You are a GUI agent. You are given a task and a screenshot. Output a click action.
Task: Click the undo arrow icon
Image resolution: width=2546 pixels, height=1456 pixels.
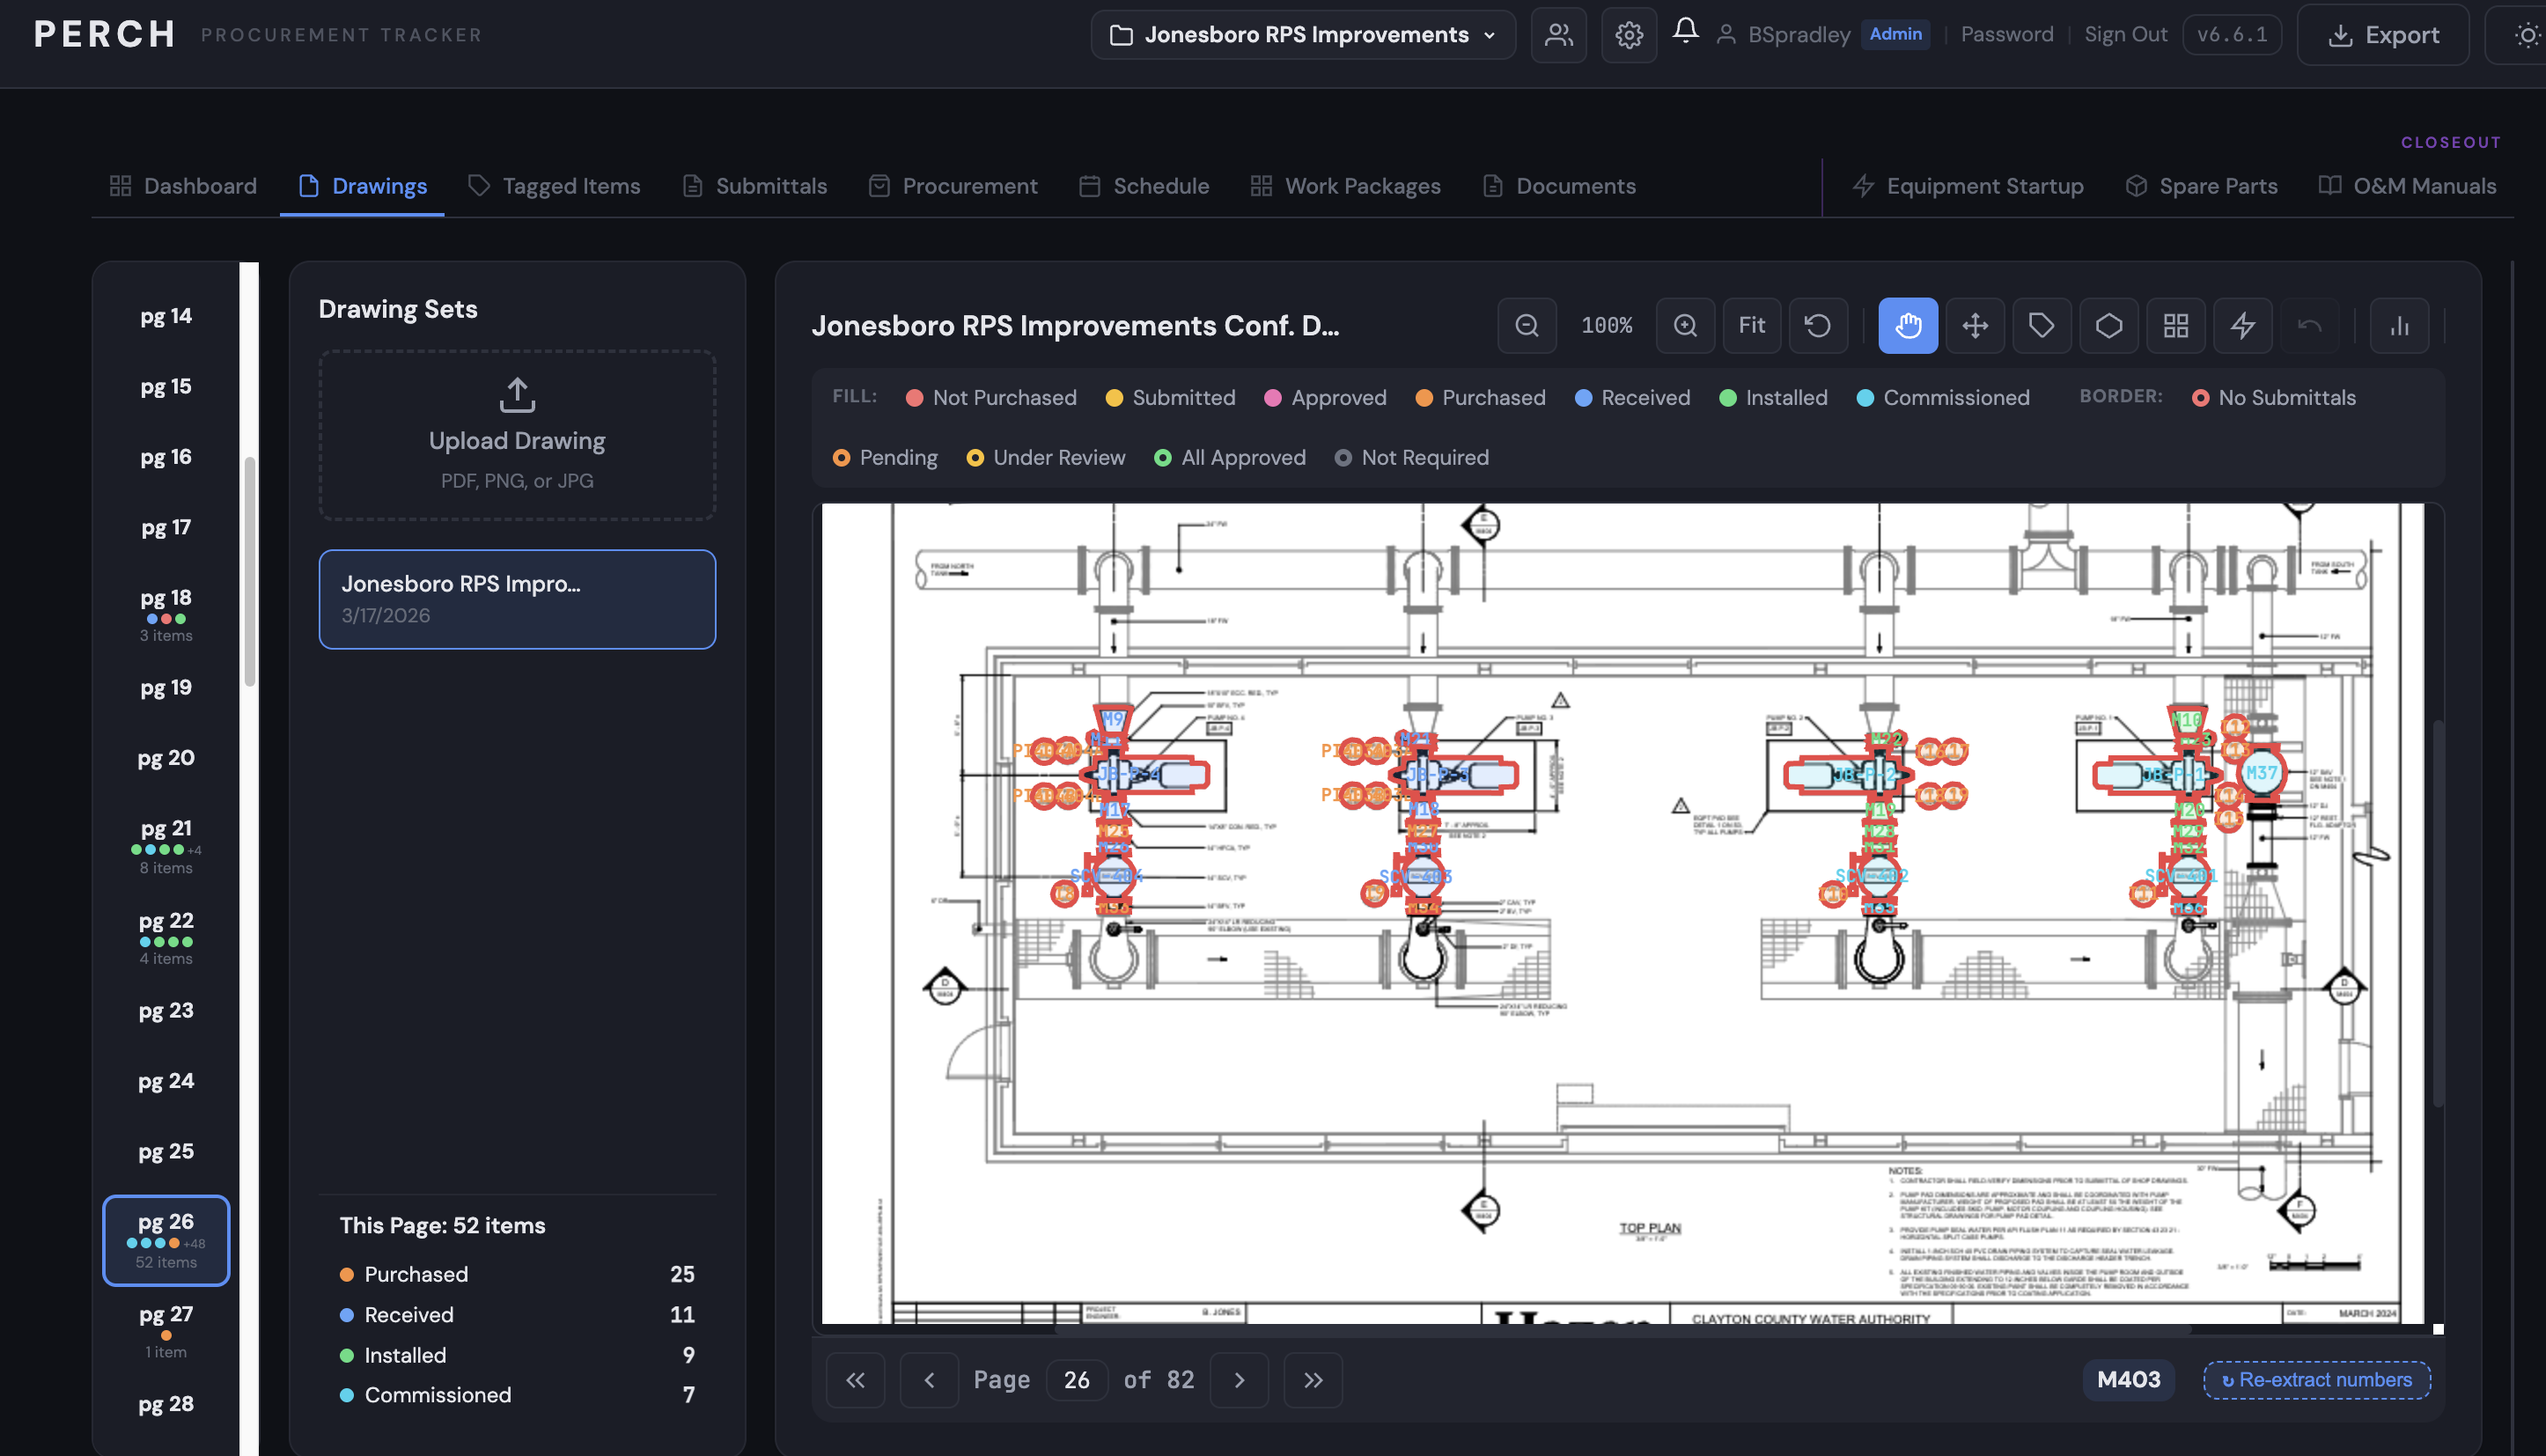click(2309, 325)
